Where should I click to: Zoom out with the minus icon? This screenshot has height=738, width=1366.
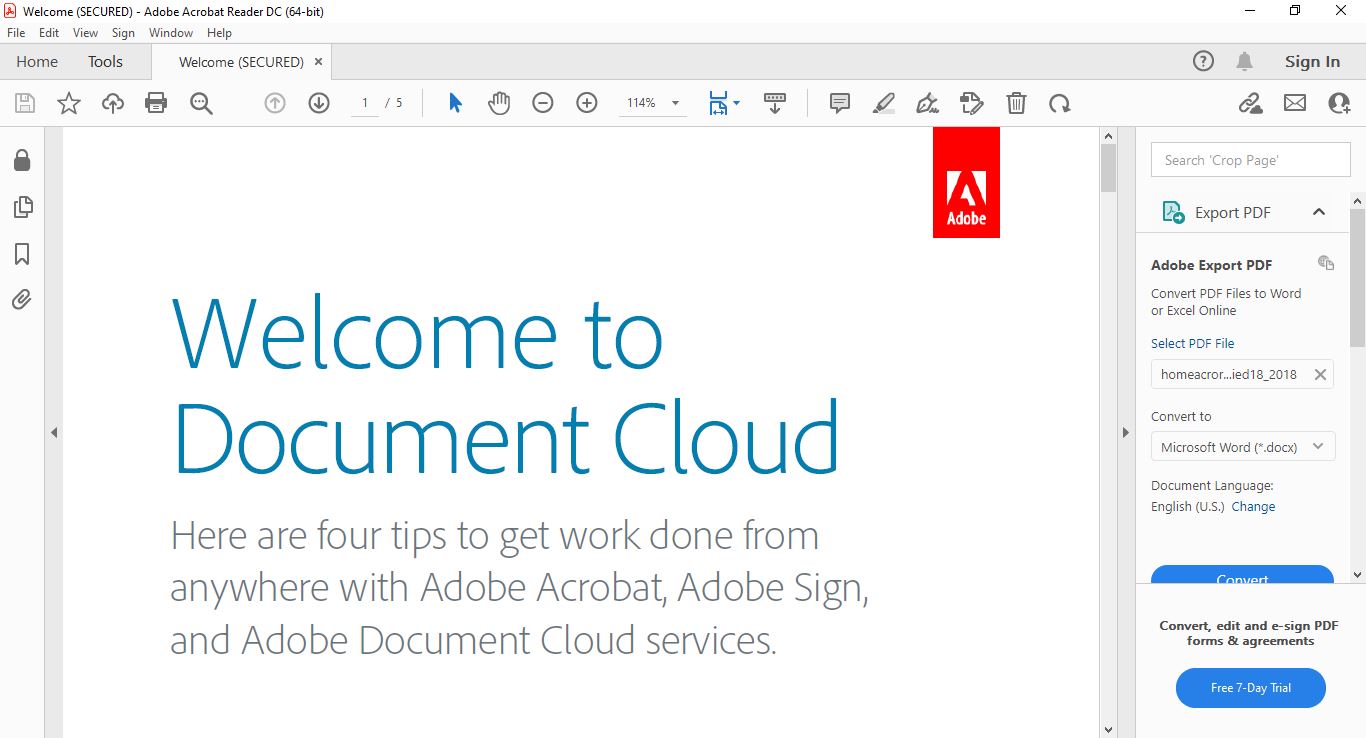(543, 103)
